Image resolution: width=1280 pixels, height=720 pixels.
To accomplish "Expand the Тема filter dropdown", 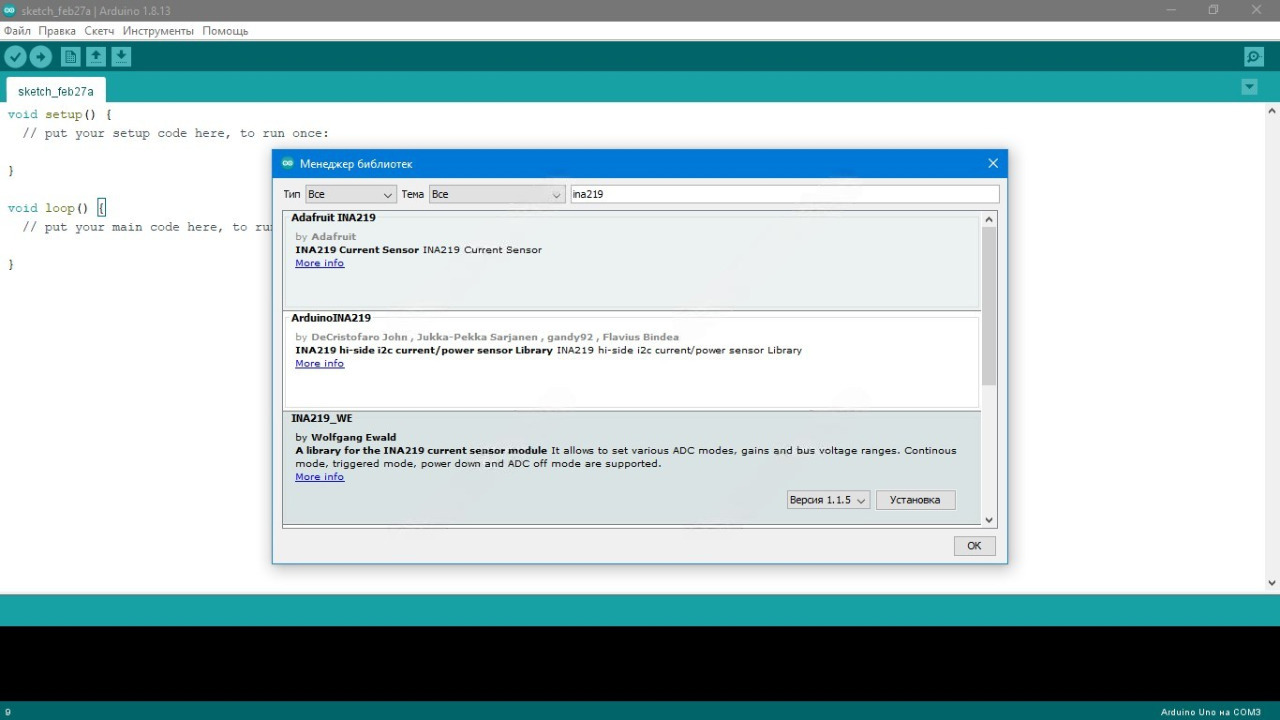I will click(x=498, y=194).
